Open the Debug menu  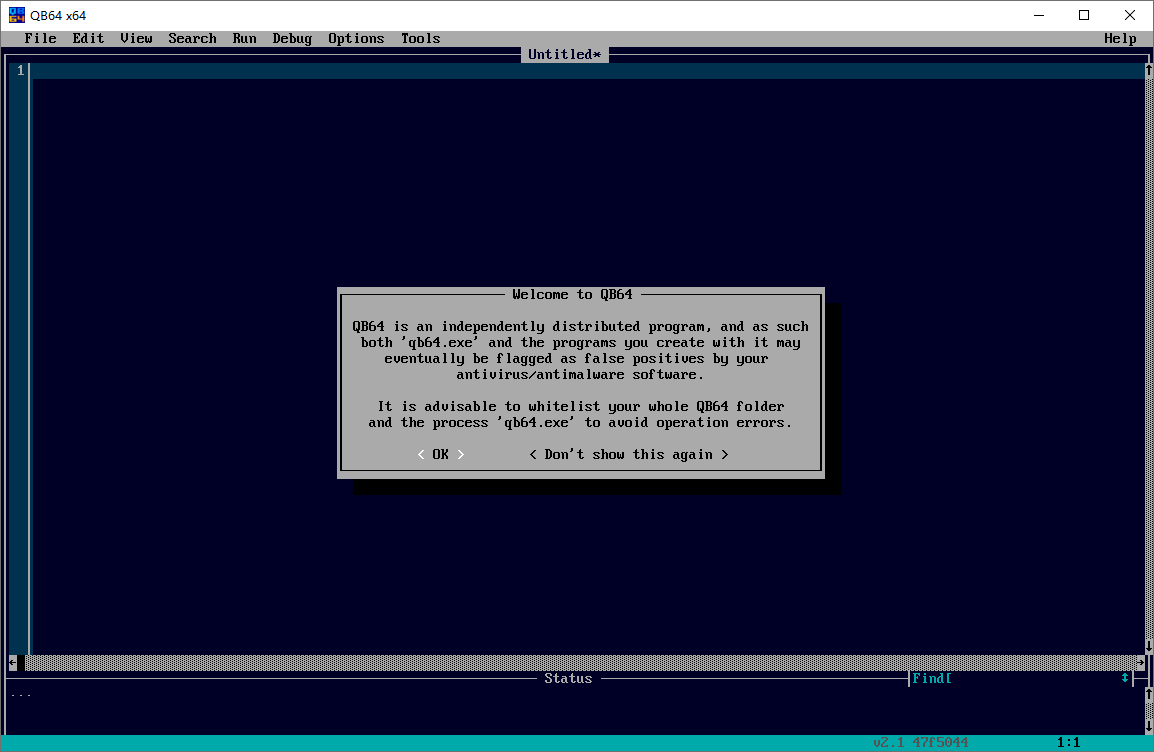292,38
